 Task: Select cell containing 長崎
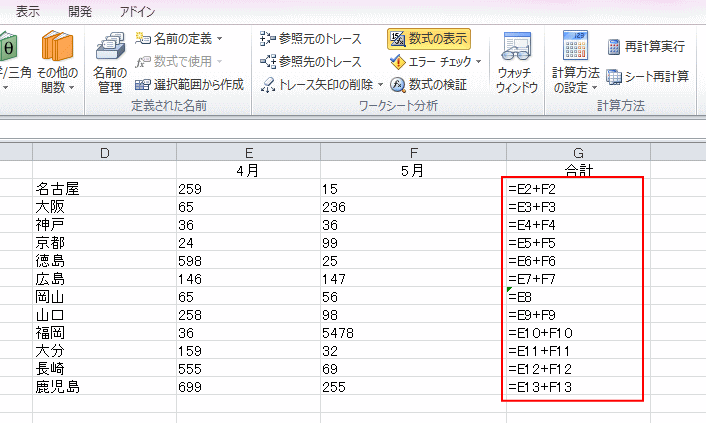click(x=104, y=368)
